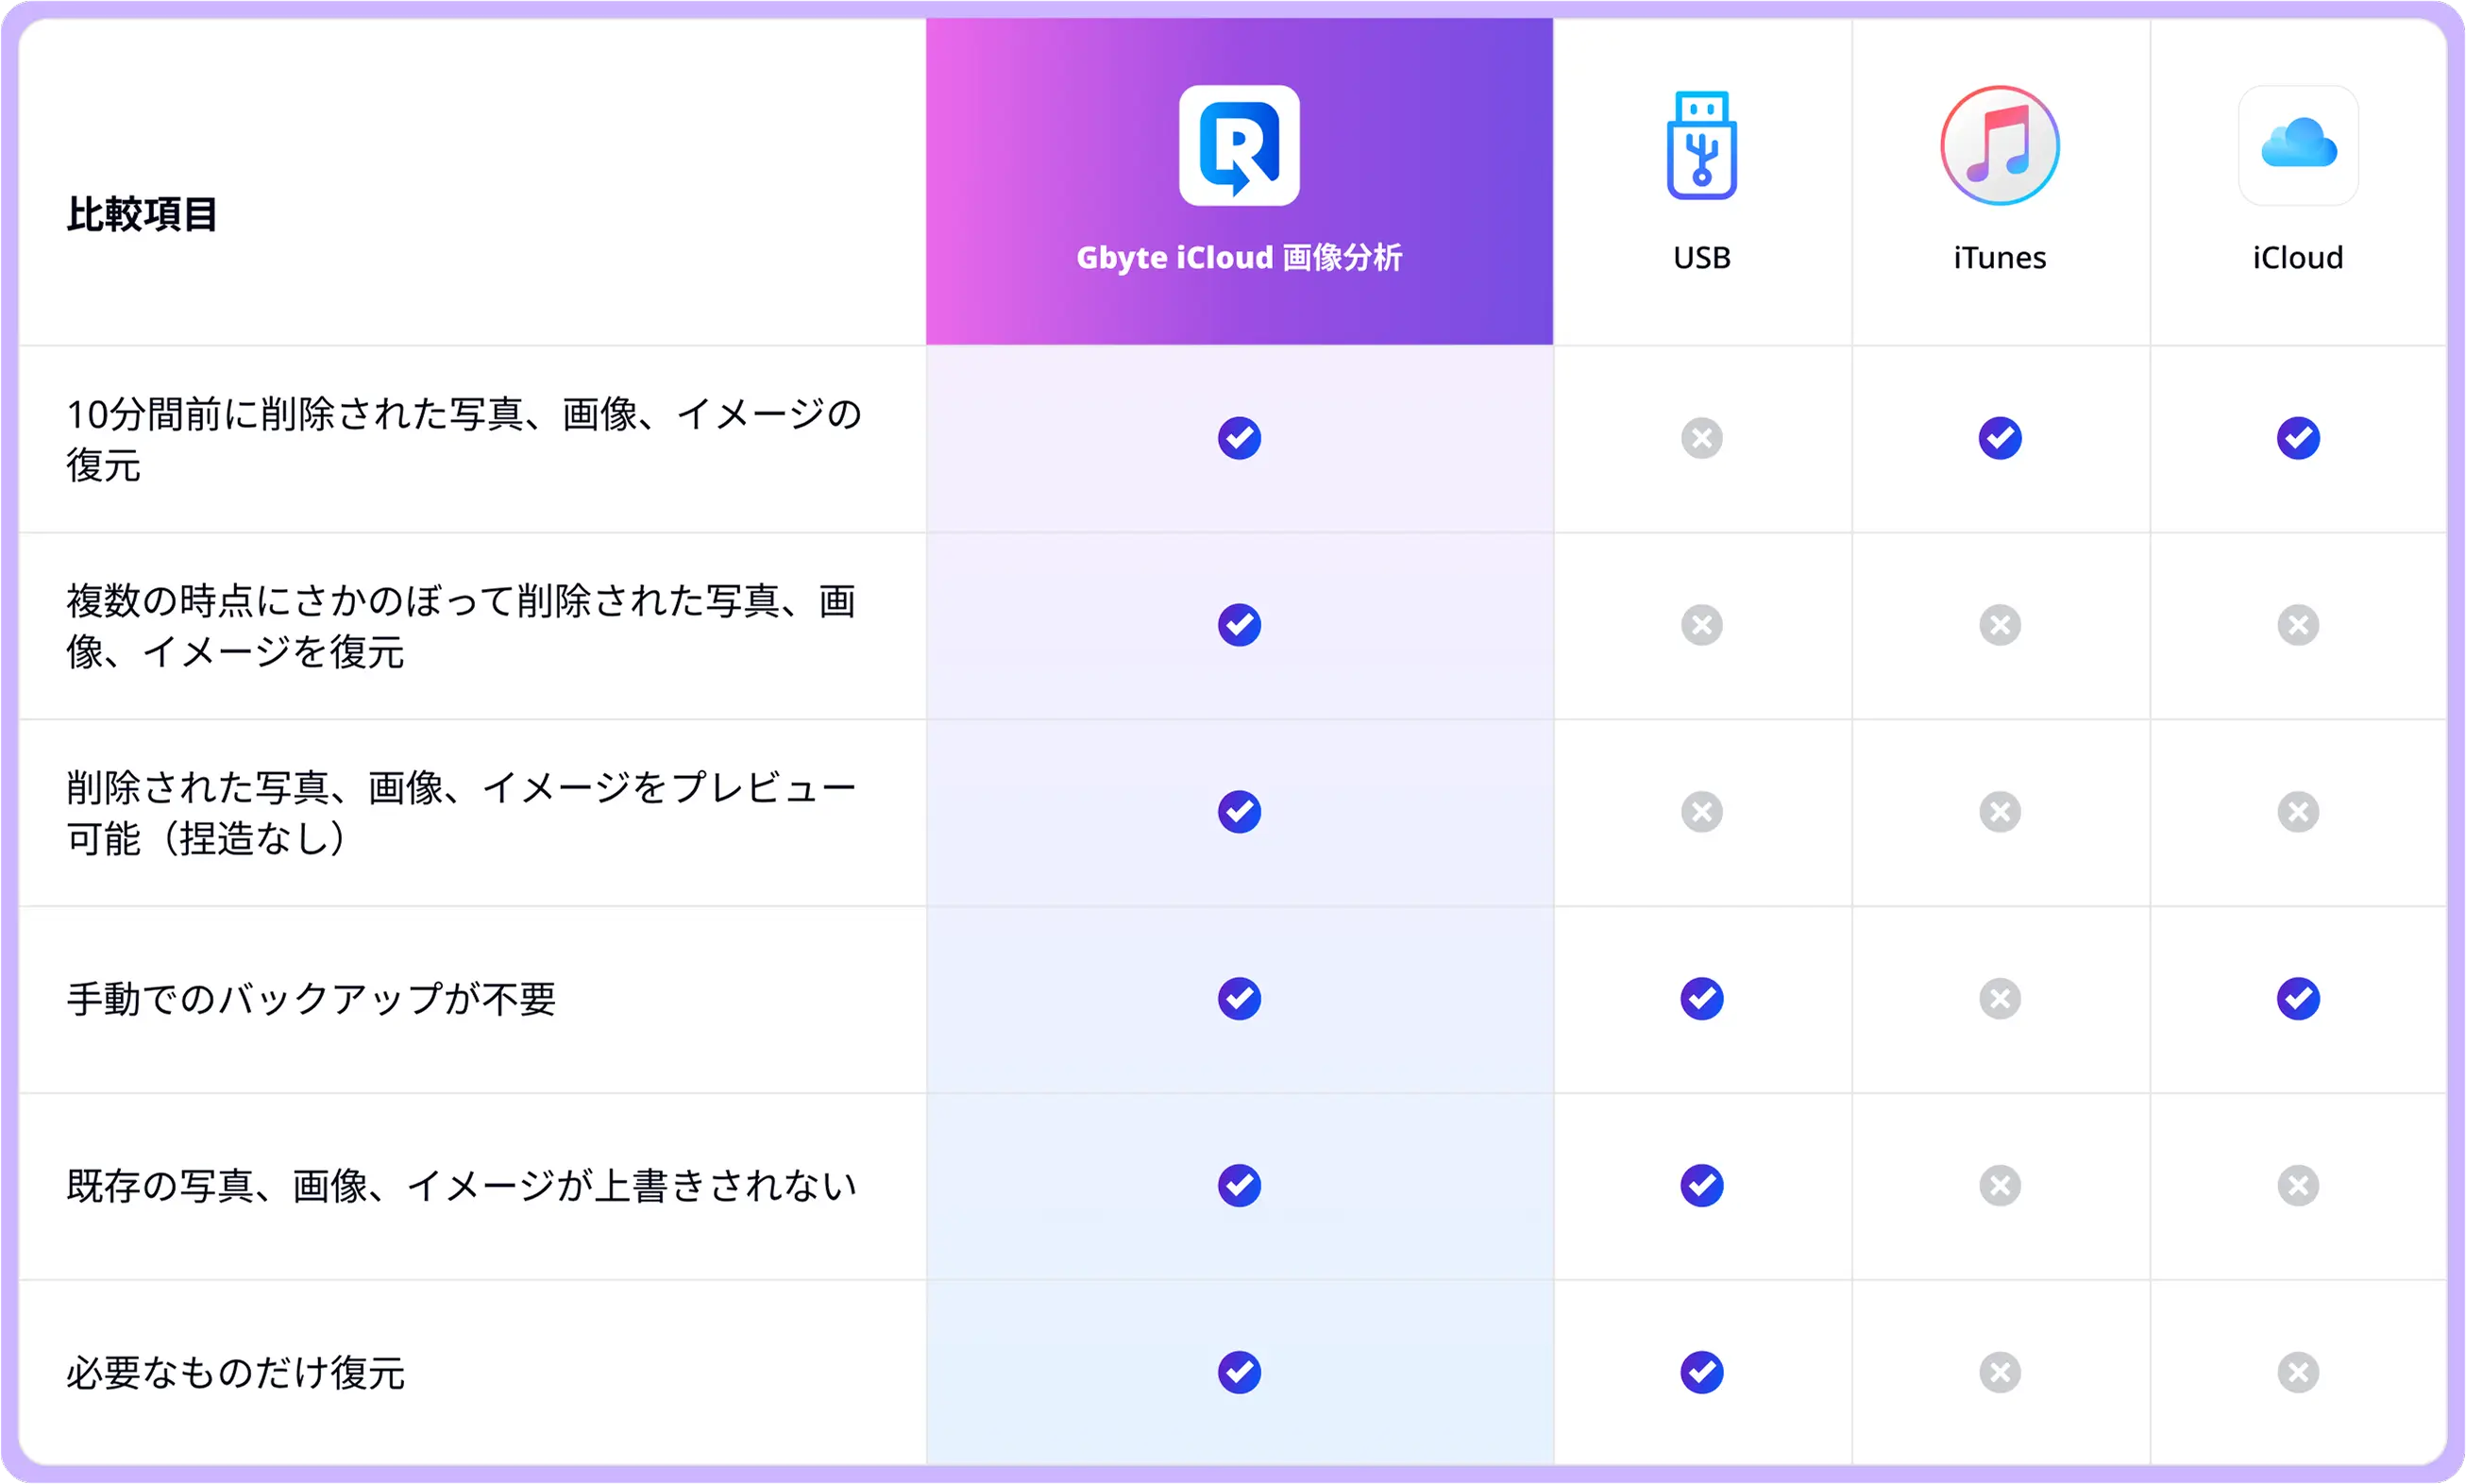
Task: Click iCloud gray cross in 上書きされない row
Action: 2298,1185
